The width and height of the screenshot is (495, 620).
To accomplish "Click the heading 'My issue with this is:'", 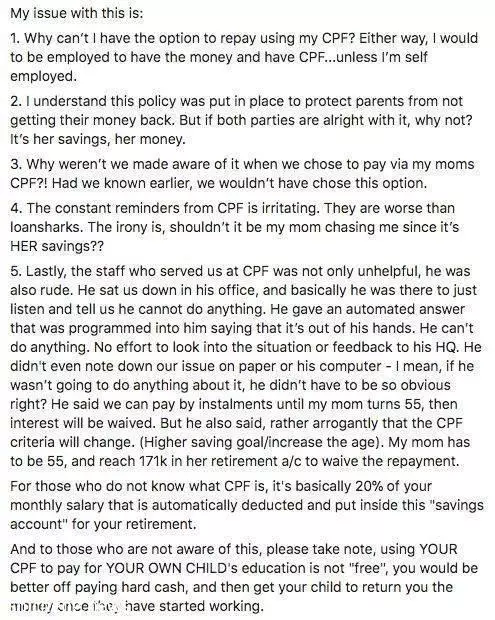I will pyautogui.click(x=76, y=13).
